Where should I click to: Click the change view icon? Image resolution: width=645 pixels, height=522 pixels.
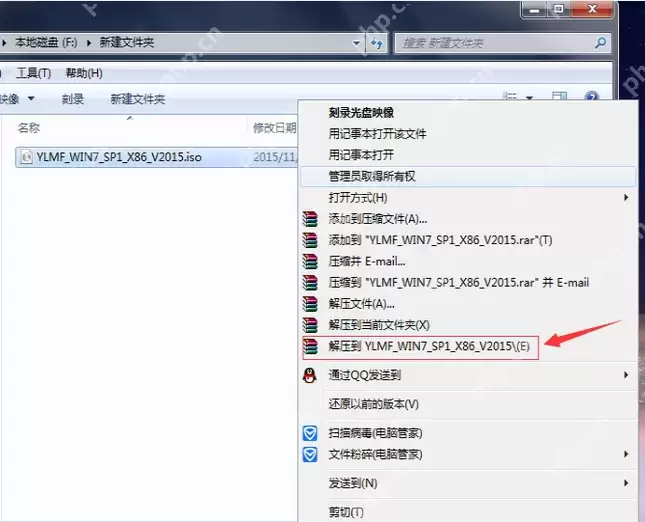pos(510,97)
